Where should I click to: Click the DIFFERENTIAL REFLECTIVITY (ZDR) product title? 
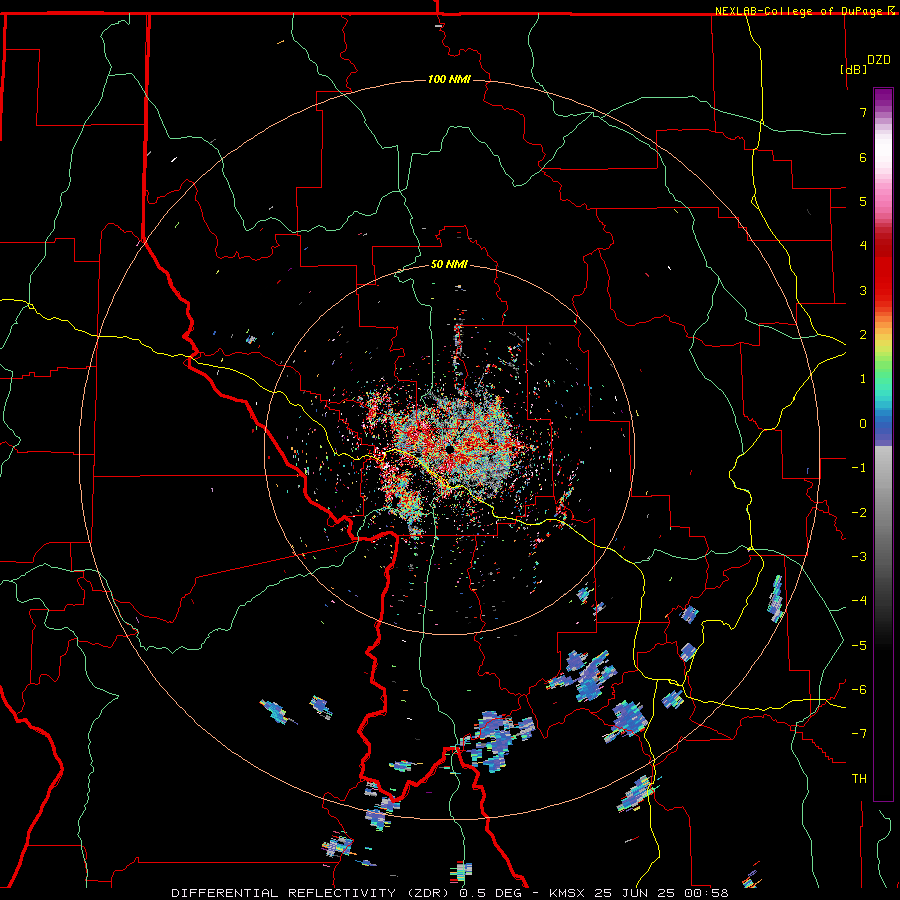pos(312,893)
